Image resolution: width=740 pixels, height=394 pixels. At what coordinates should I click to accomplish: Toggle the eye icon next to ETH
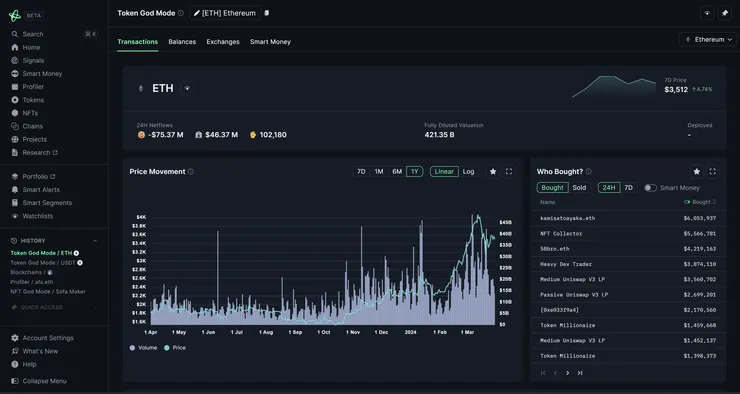187,88
